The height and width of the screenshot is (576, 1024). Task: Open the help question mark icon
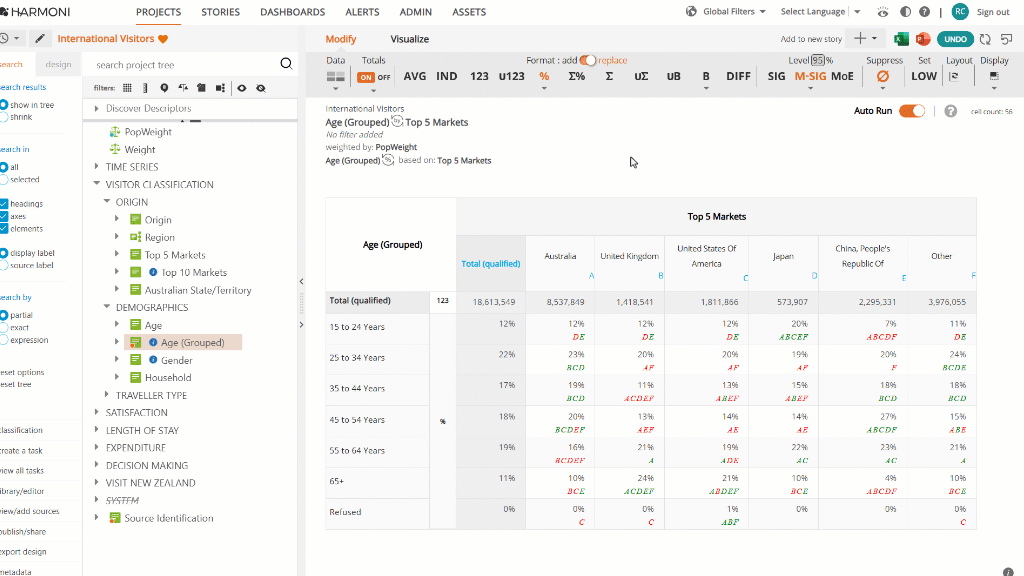tap(924, 12)
